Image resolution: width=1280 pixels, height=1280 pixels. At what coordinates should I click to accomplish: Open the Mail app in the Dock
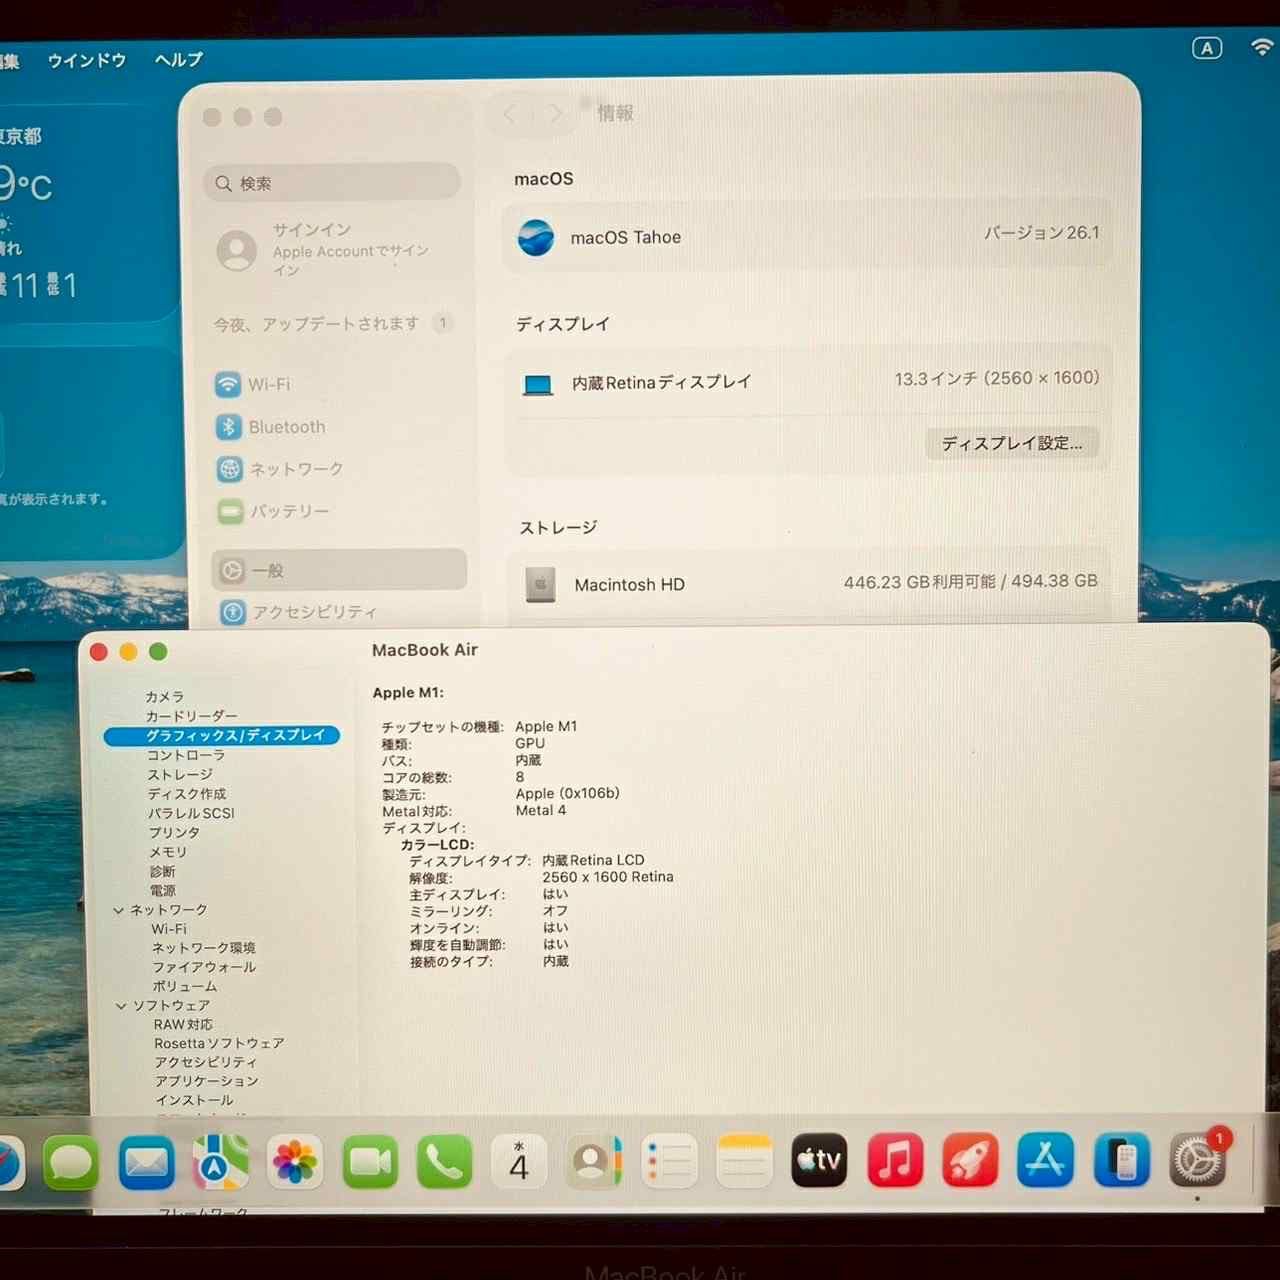pyautogui.click(x=146, y=1162)
